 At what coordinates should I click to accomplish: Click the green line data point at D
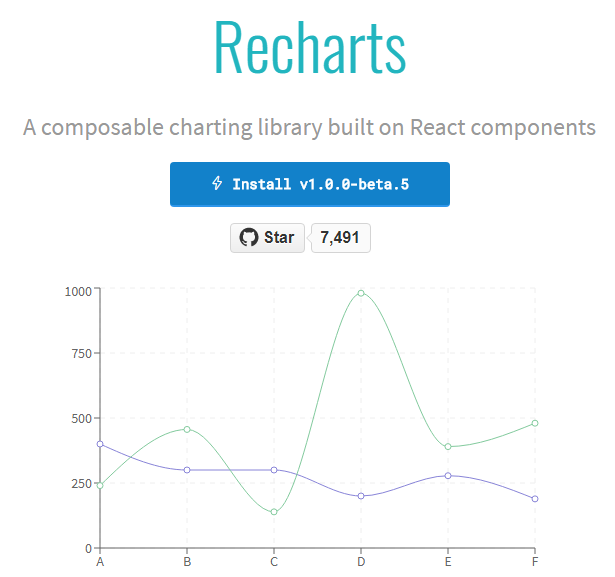[361, 293]
